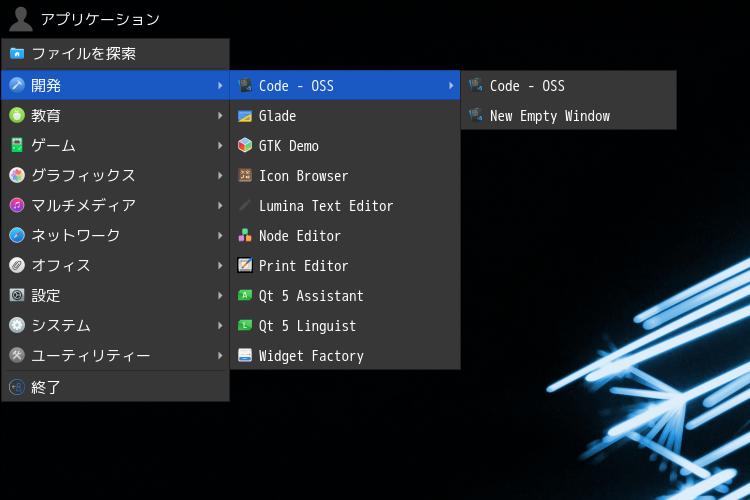Open ファイルを探索 menu entry

tap(115, 54)
